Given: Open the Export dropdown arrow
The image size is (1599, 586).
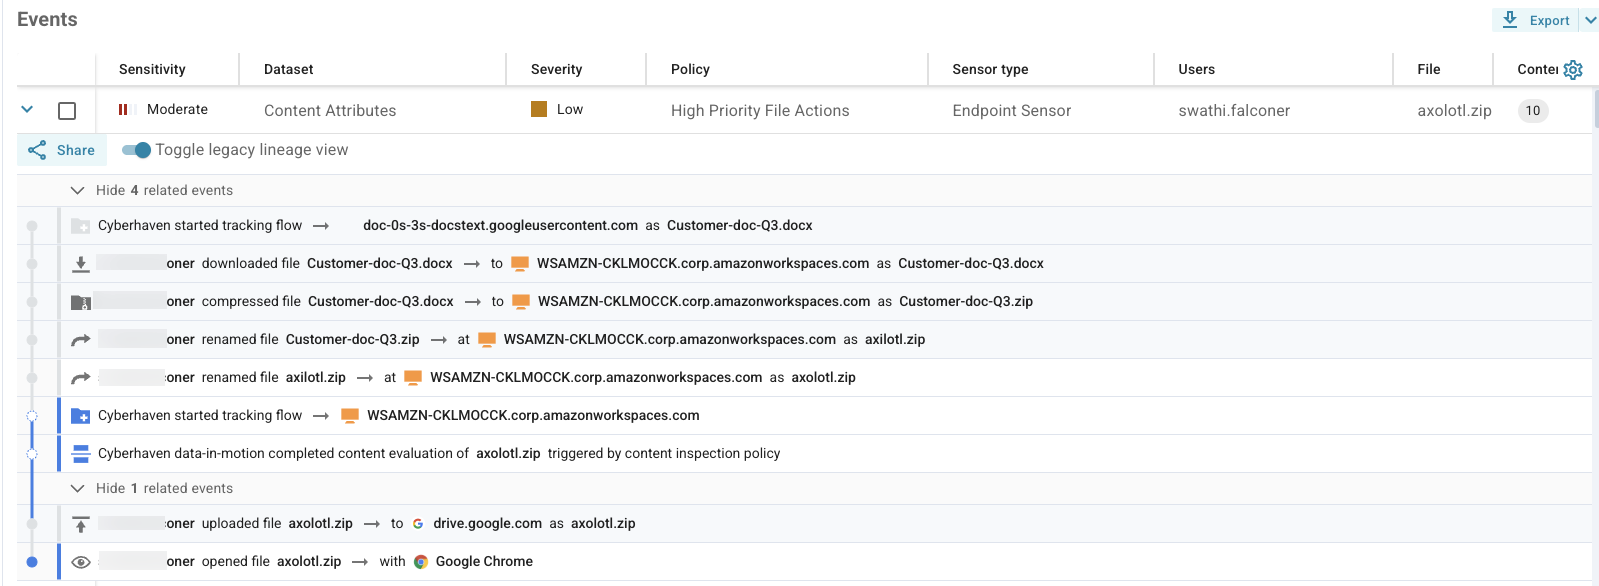Looking at the screenshot, I should pyautogui.click(x=1590, y=20).
